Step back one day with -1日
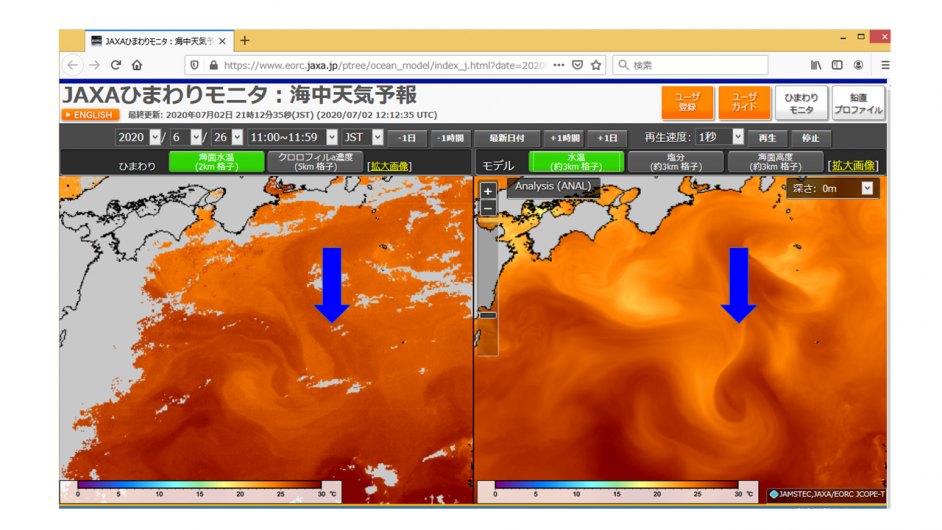The image size is (942, 530). pyautogui.click(x=407, y=138)
